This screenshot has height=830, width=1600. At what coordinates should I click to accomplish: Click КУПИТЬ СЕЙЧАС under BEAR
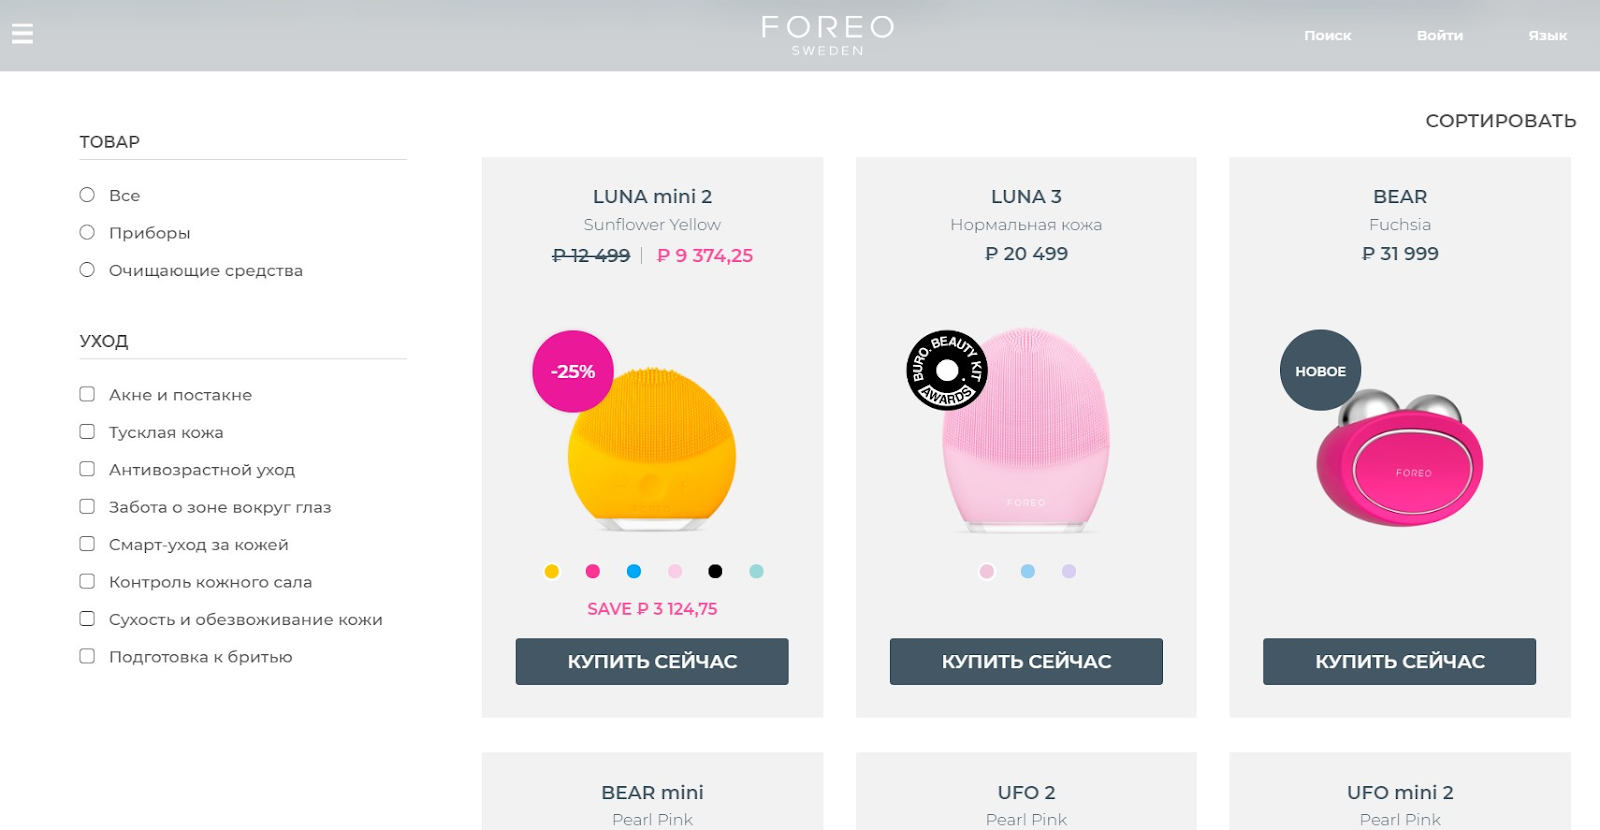pyautogui.click(x=1399, y=661)
